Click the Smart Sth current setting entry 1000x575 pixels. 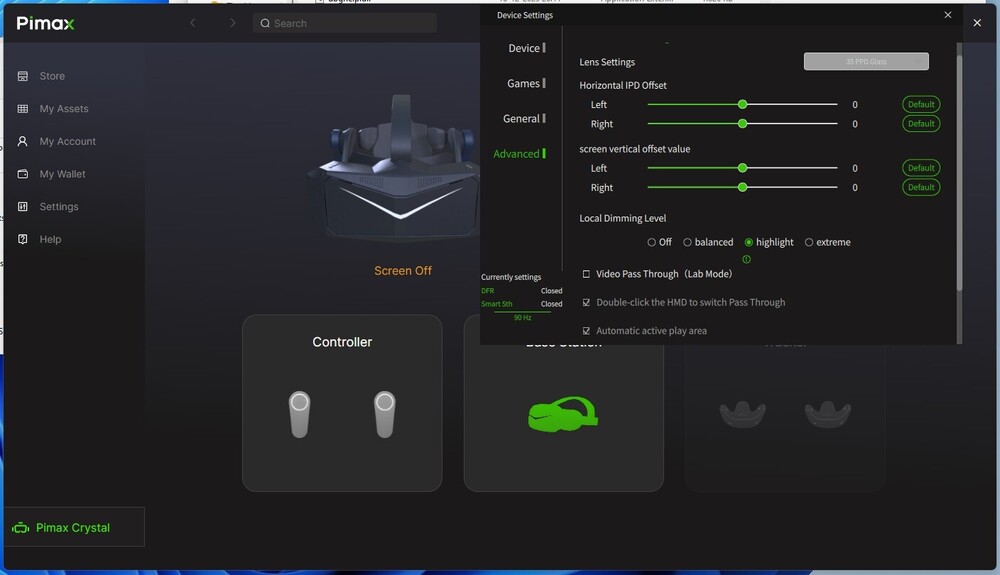[x=521, y=304]
